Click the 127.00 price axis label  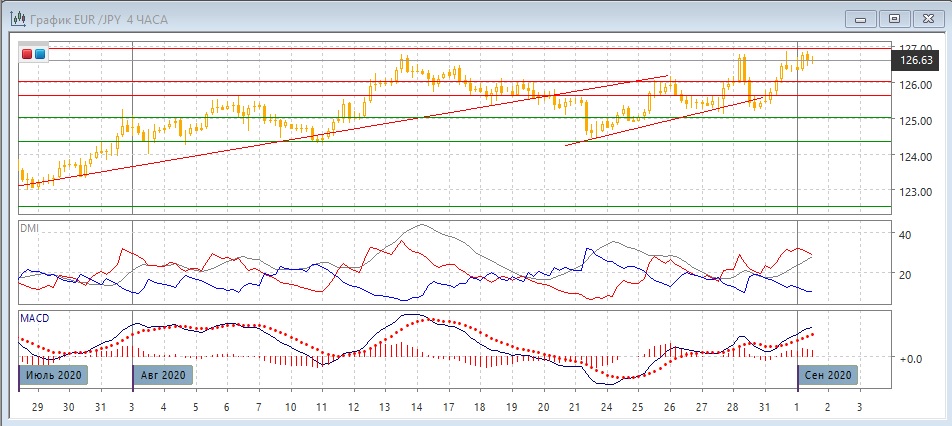tap(916, 48)
